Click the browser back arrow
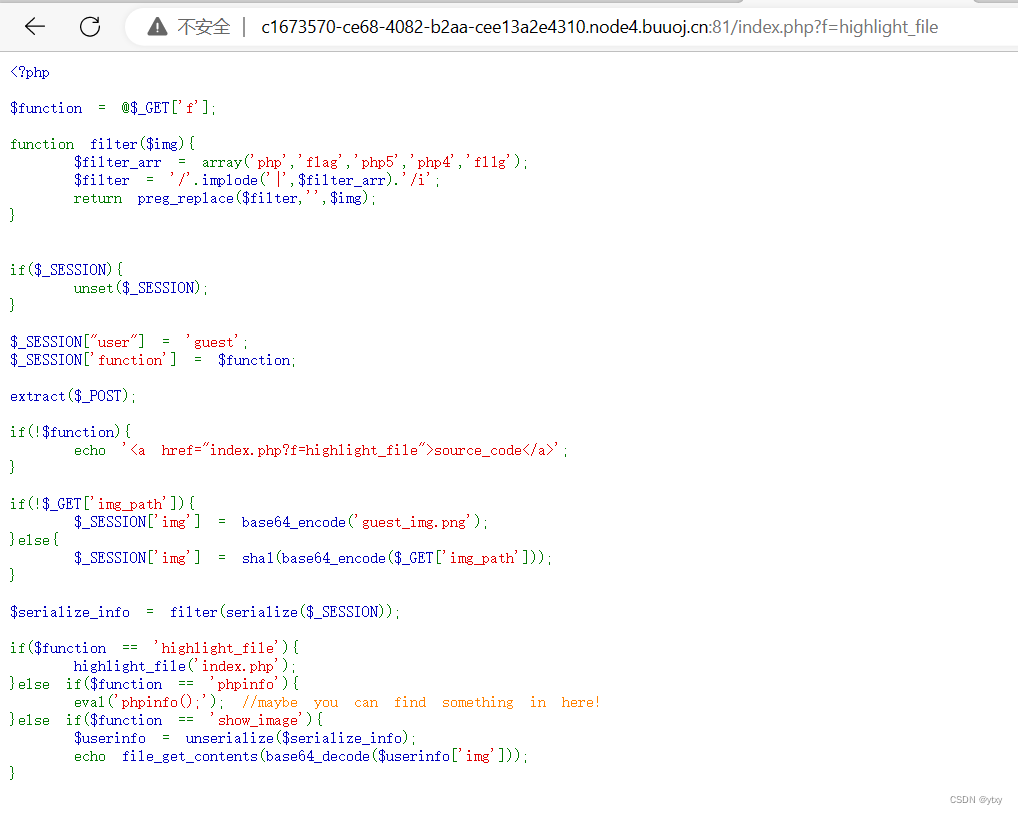The image size is (1018, 814). point(35,27)
